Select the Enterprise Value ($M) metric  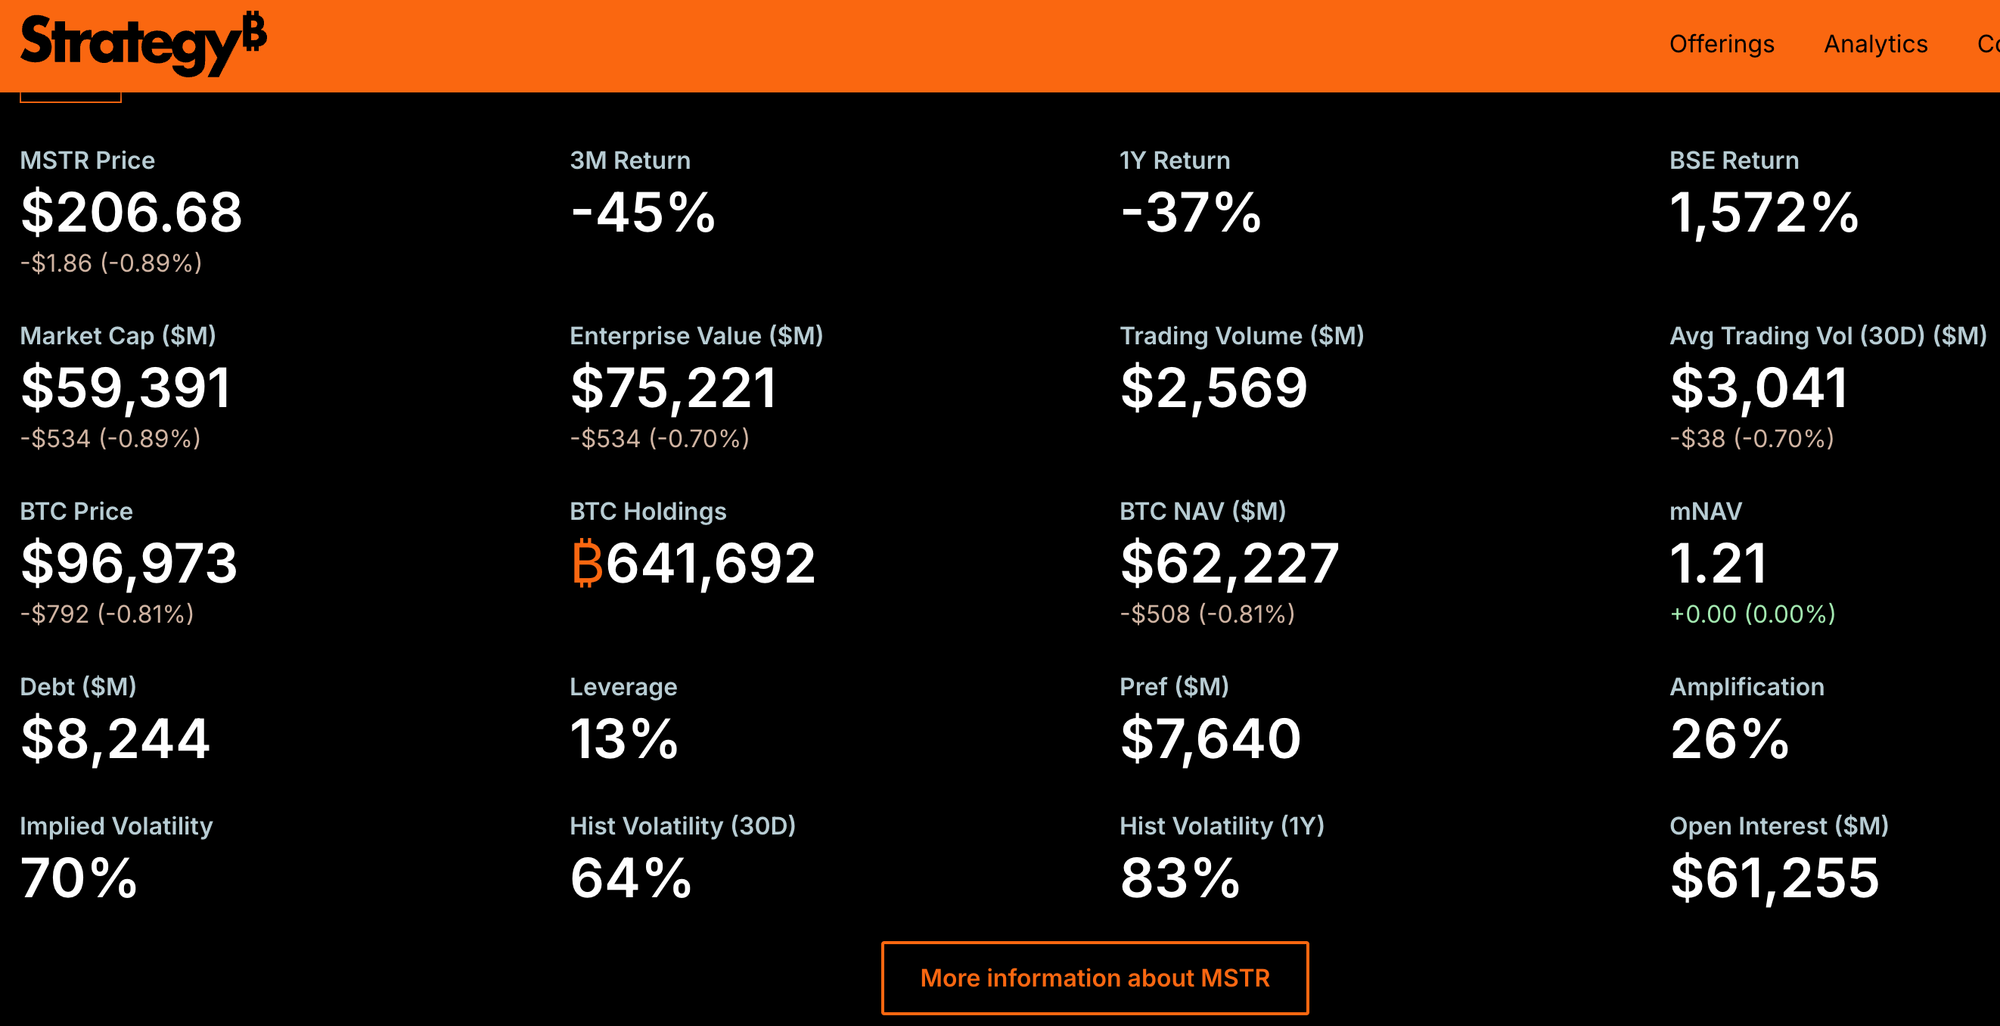click(x=673, y=388)
